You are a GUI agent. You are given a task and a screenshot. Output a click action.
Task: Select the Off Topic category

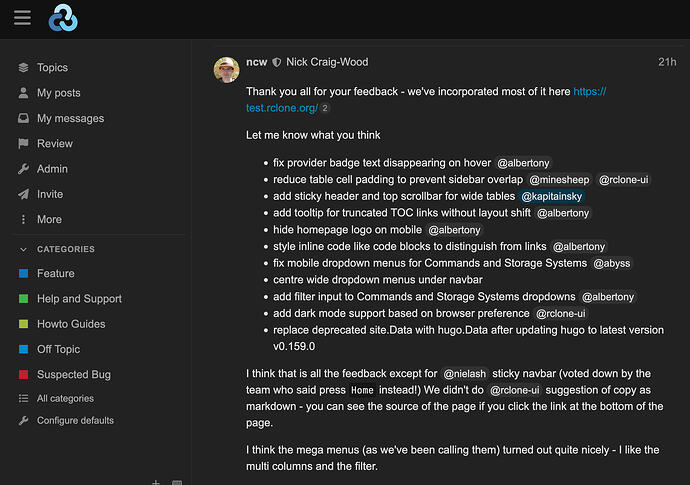59,349
